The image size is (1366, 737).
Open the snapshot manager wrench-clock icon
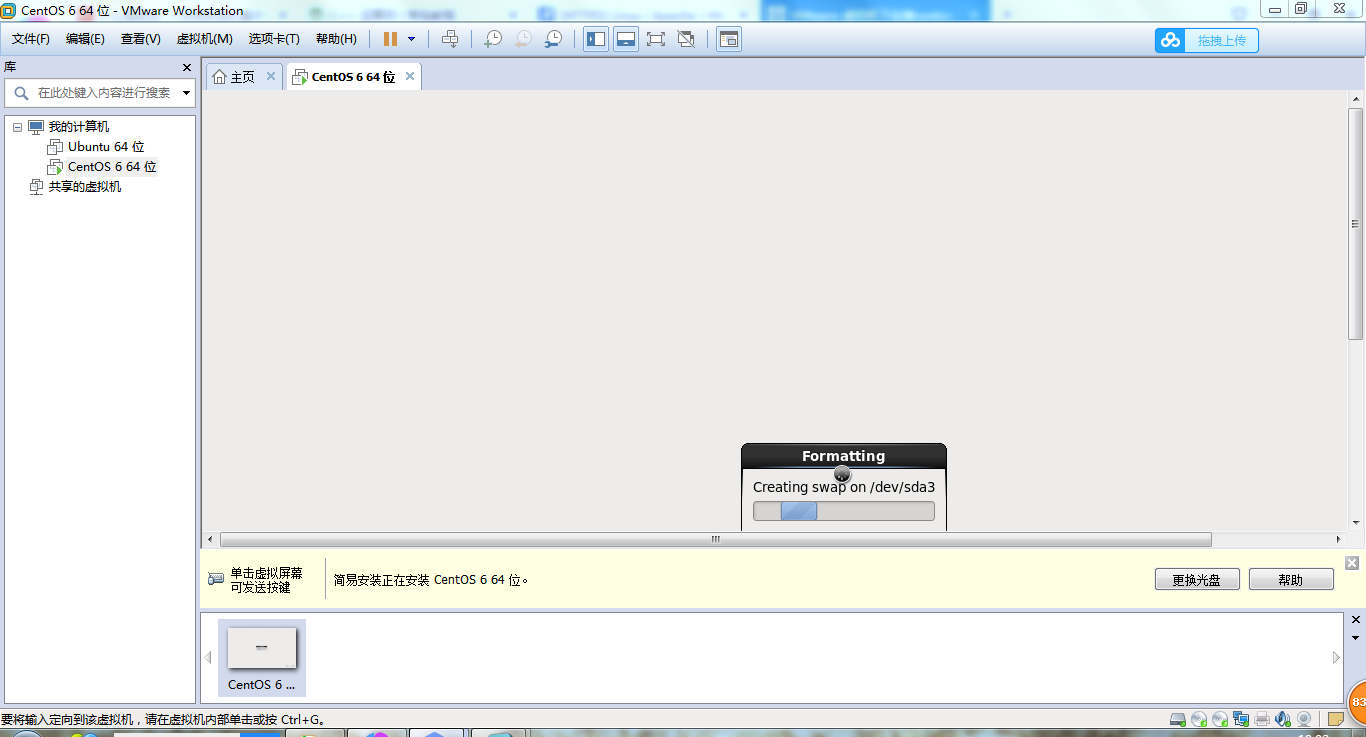(553, 39)
